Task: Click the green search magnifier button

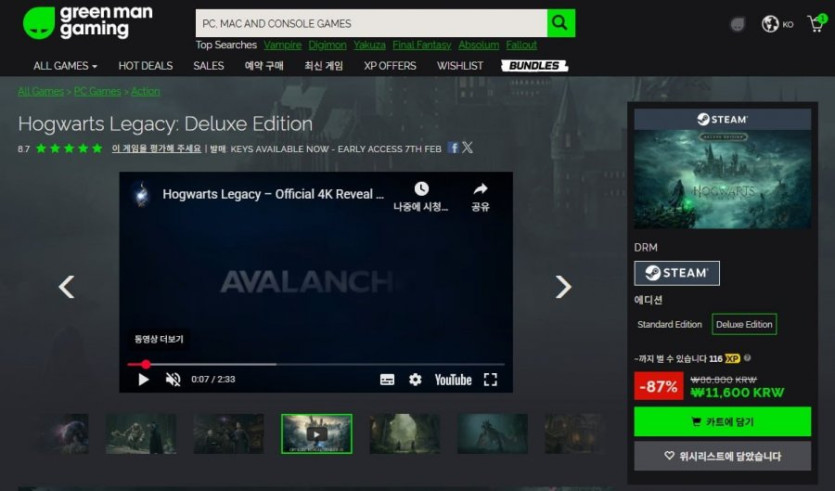Action: pos(561,22)
